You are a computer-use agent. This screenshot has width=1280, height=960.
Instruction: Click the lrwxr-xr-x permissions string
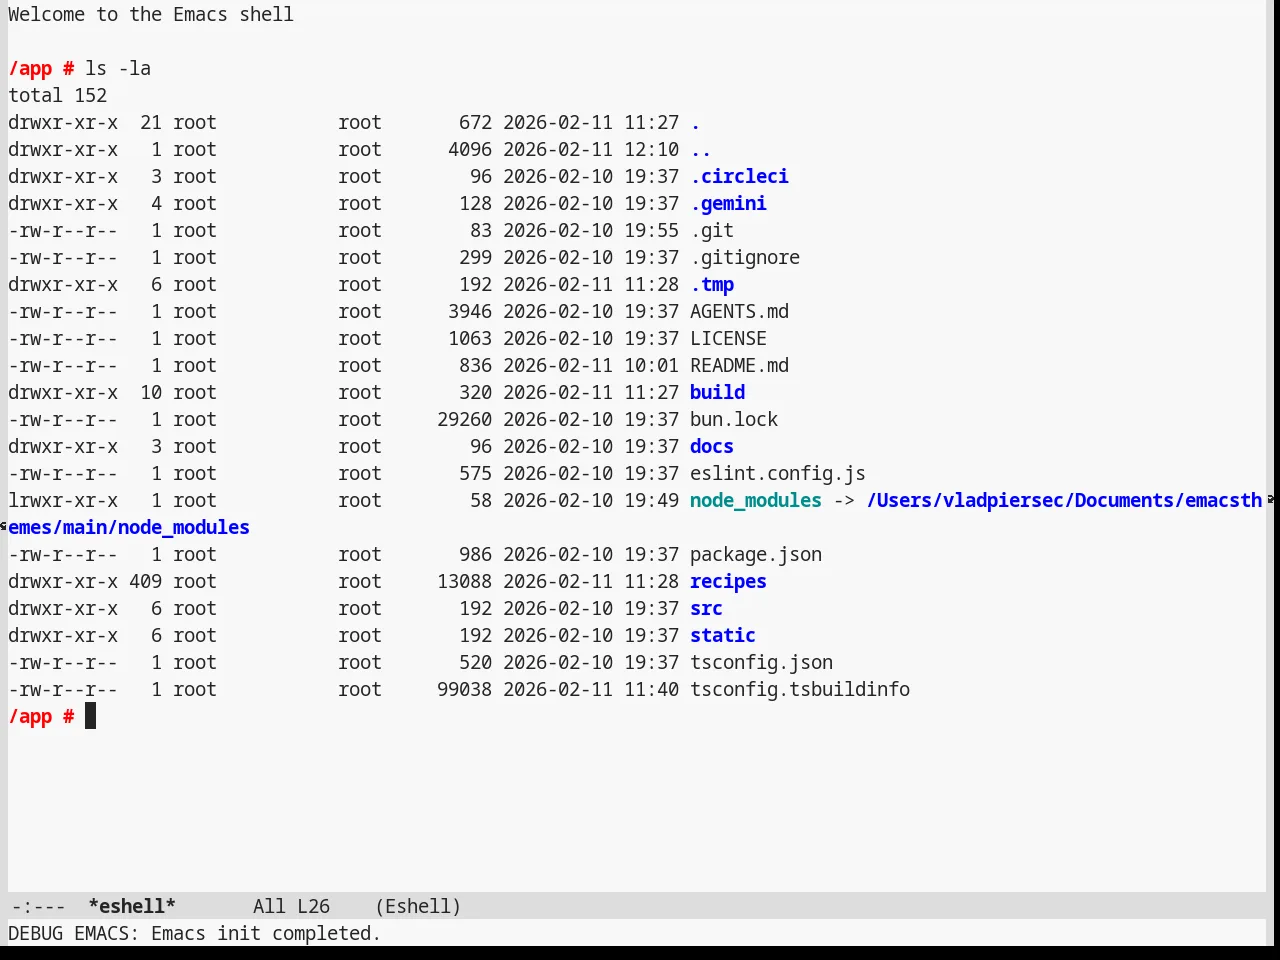(63, 500)
